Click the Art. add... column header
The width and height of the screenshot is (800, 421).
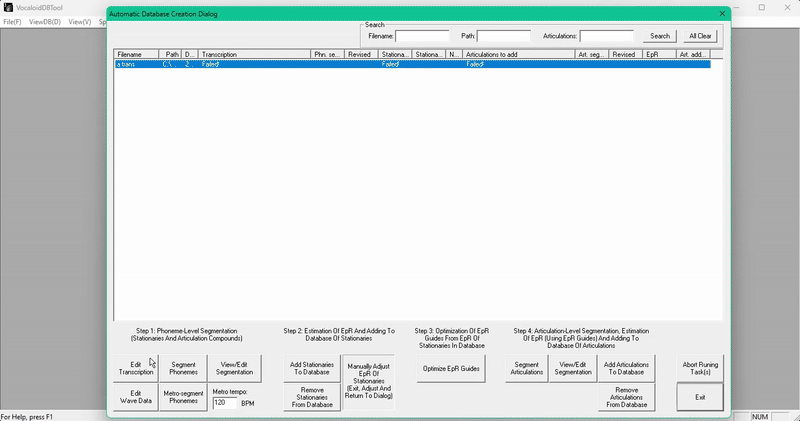tap(693, 54)
